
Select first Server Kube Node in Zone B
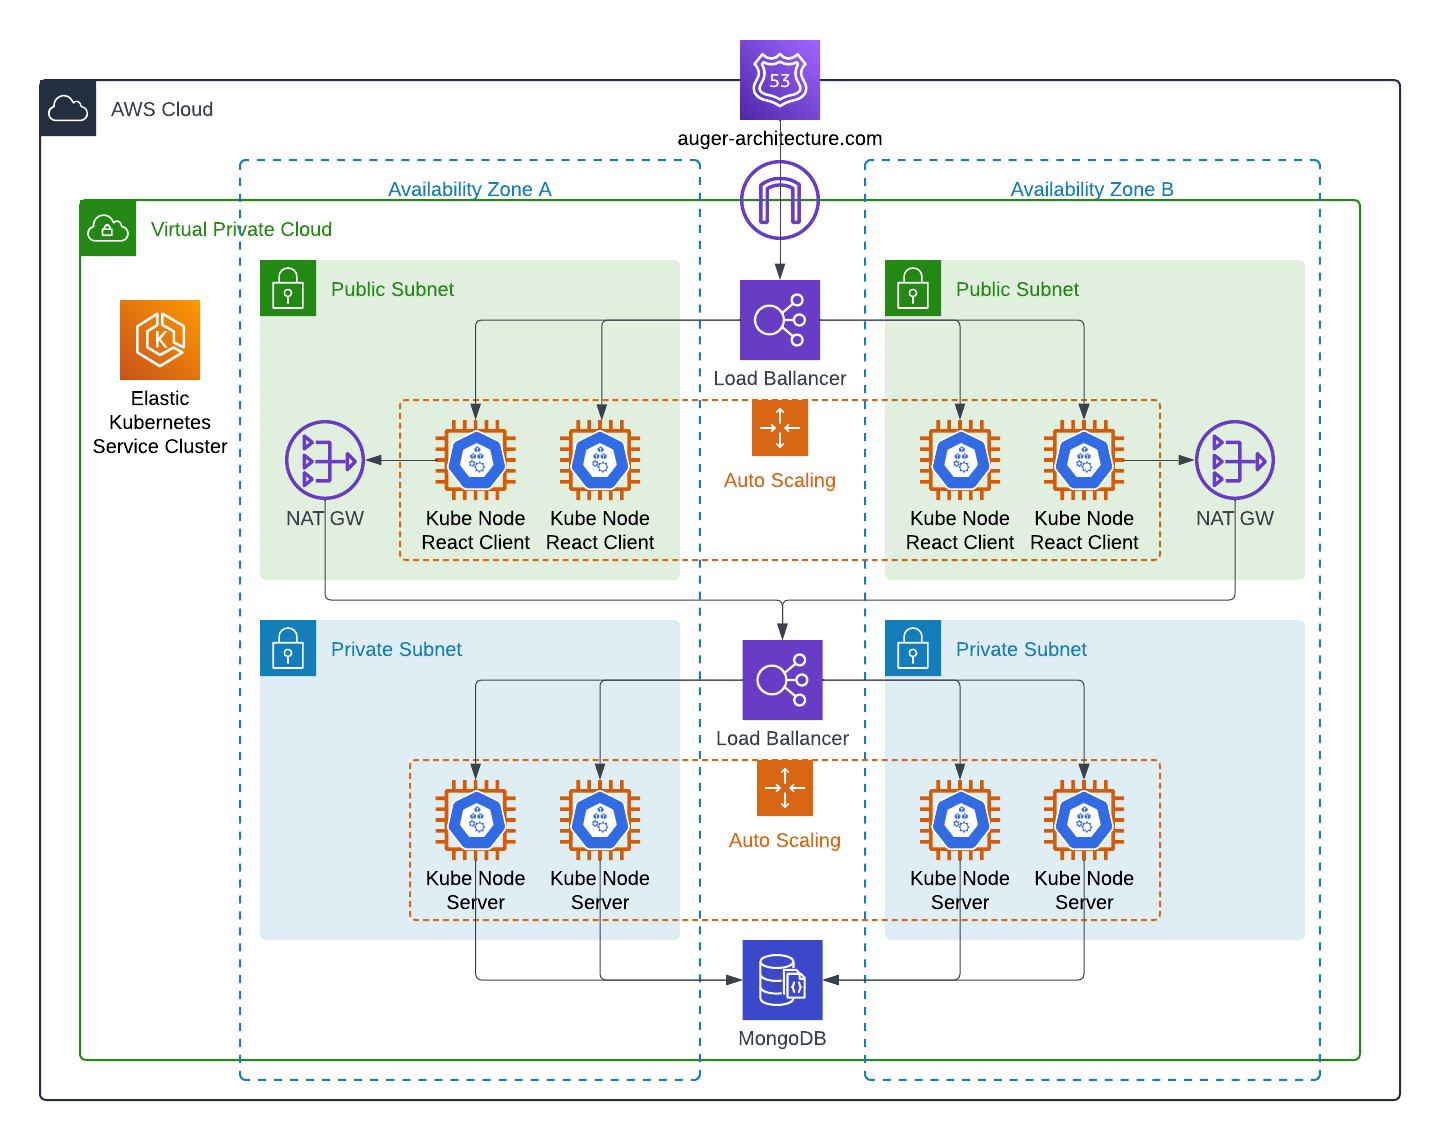(960, 820)
